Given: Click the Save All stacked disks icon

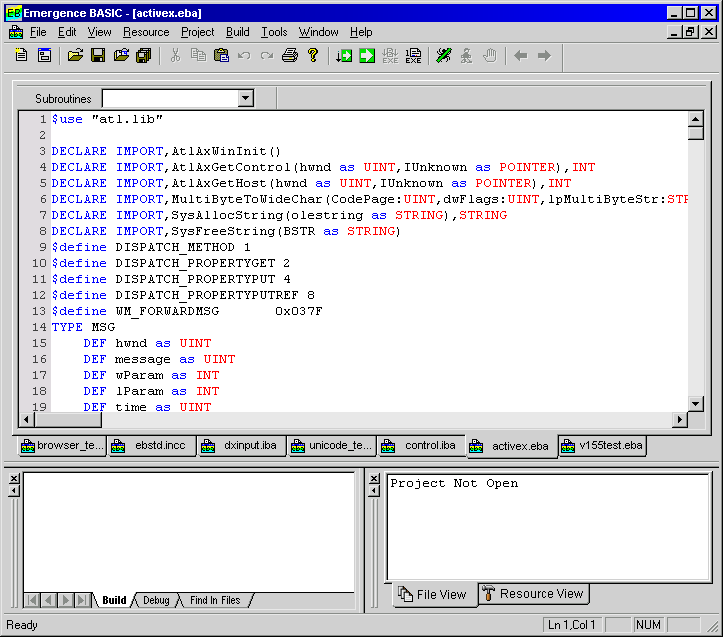Looking at the screenshot, I should click(145, 56).
